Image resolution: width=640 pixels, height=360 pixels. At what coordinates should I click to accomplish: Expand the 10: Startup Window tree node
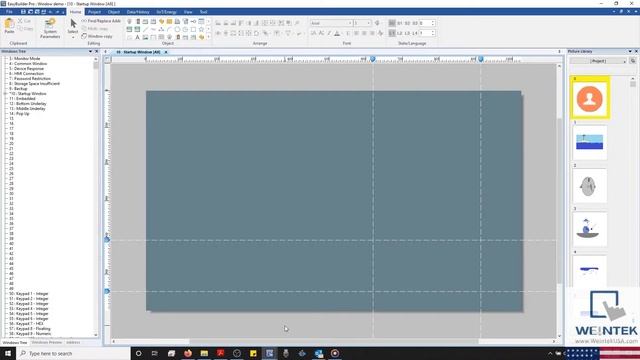(5, 94)
